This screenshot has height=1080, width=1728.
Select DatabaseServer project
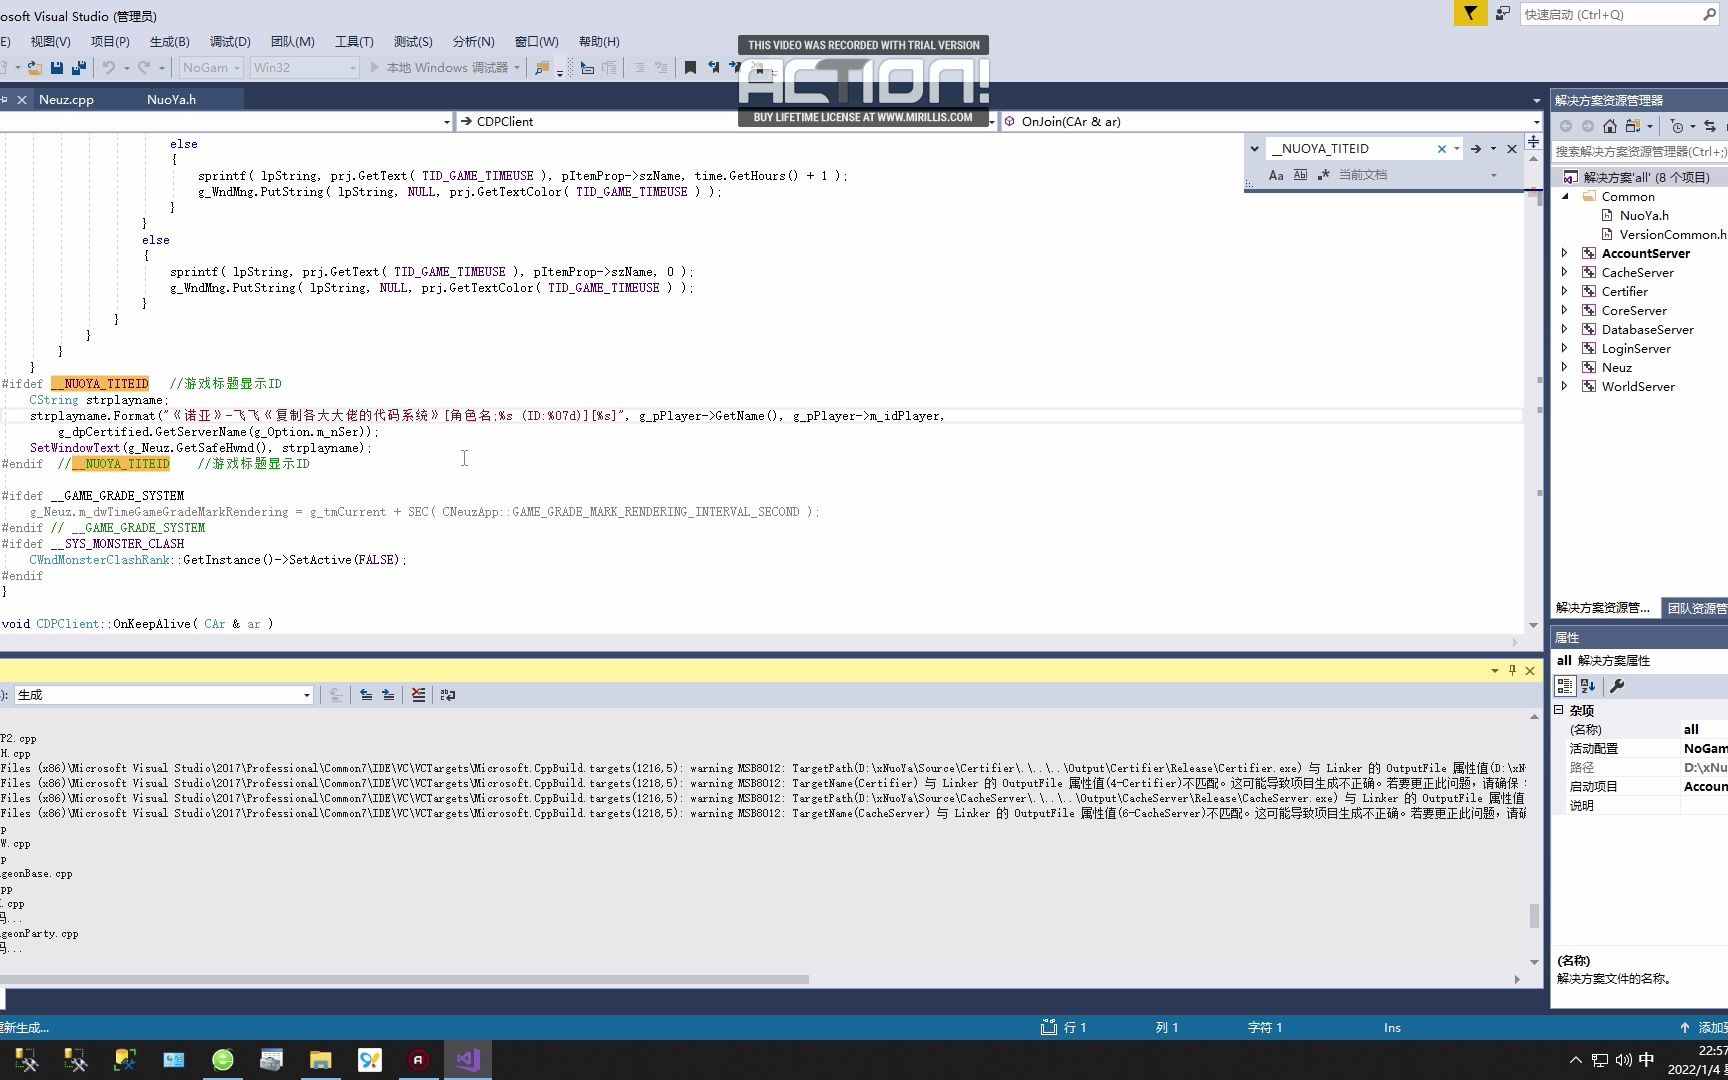pyautogui.click(x=1647, y=330)
